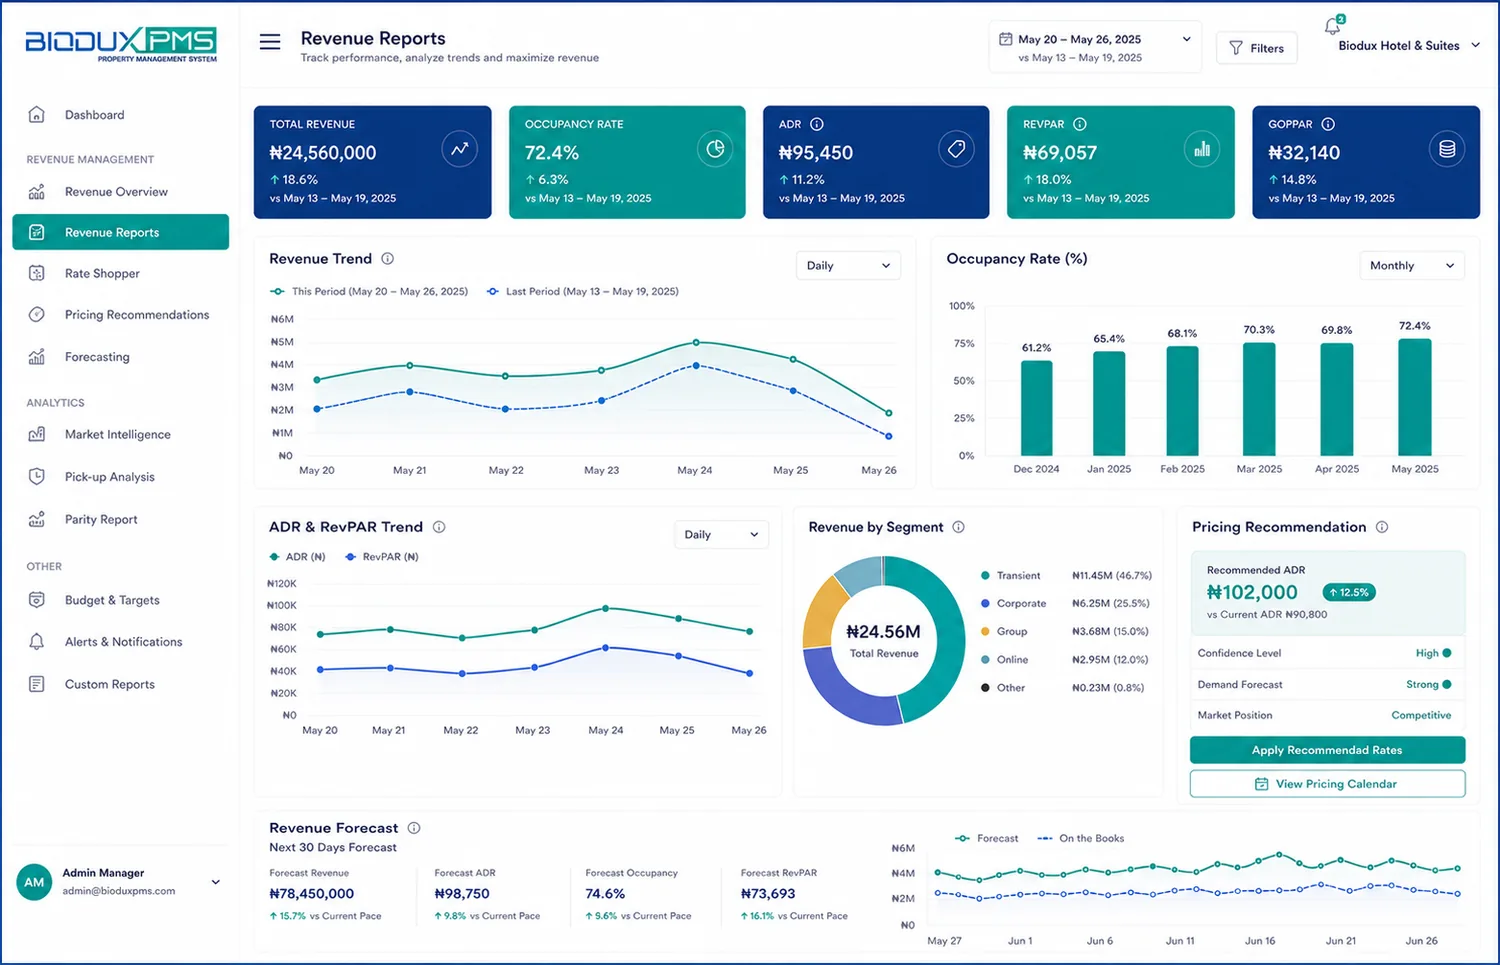Viewport: 1500px width, 965px height.
Task: Click the Parity Report sidebar icon
Action: tap(37, 519)
